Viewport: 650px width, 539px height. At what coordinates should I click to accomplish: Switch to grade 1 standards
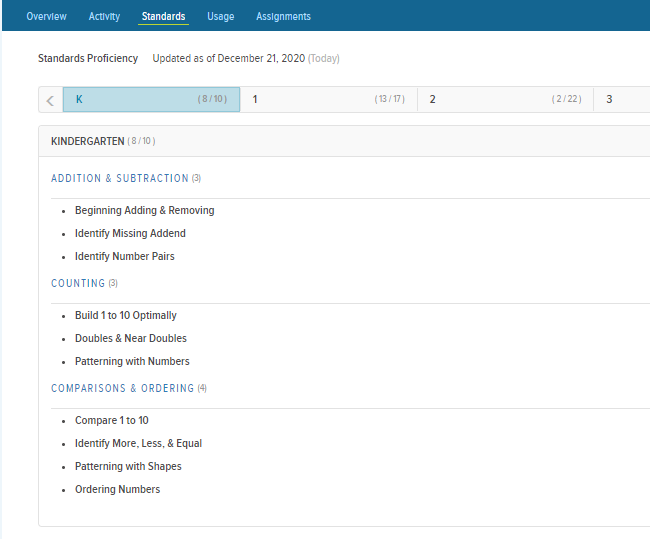[328, 100]
